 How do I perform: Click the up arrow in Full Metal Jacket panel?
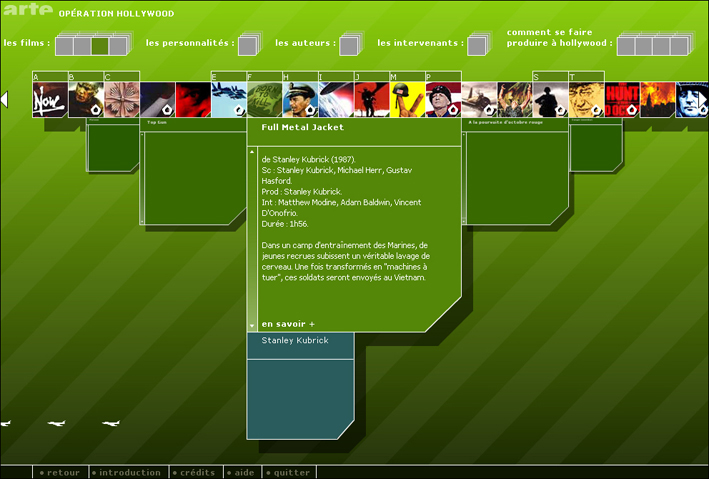point(252,152)
